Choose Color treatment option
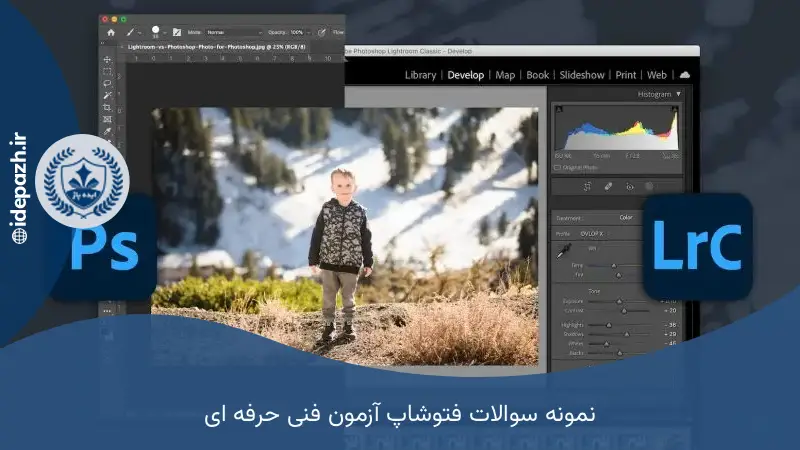The image size is (800, 450). (626, 217)
